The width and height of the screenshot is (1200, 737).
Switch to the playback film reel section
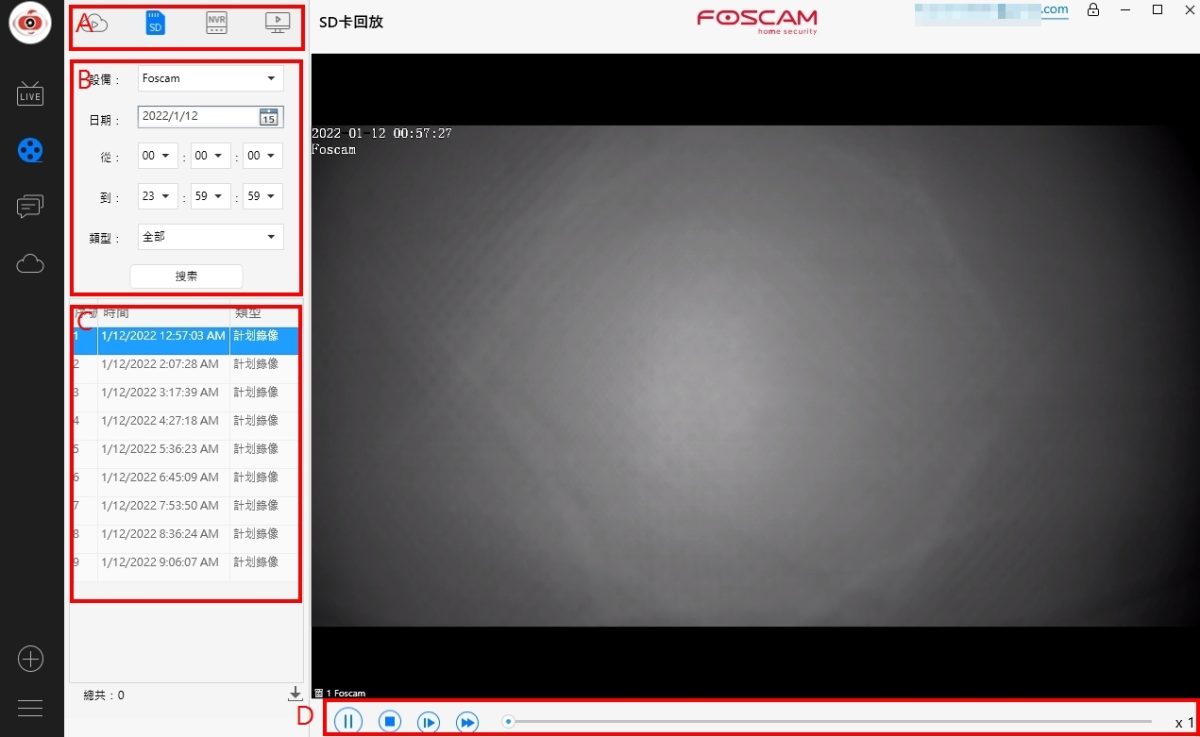pyautogui.click(x=30, y=149)
